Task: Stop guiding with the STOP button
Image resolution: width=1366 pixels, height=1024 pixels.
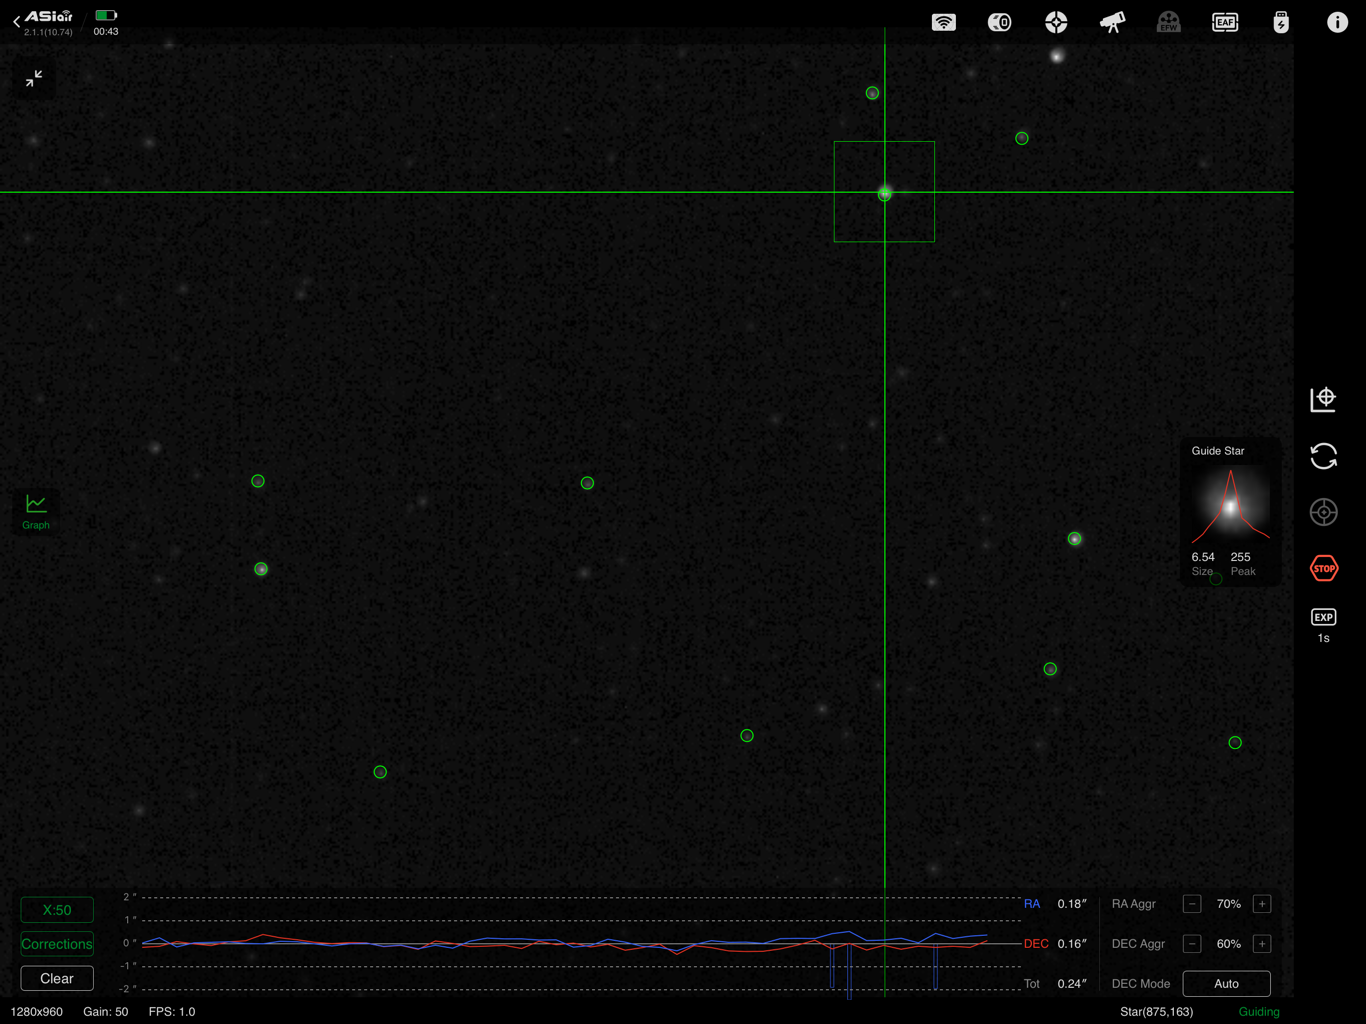Action: click(x=1323, y=568)
